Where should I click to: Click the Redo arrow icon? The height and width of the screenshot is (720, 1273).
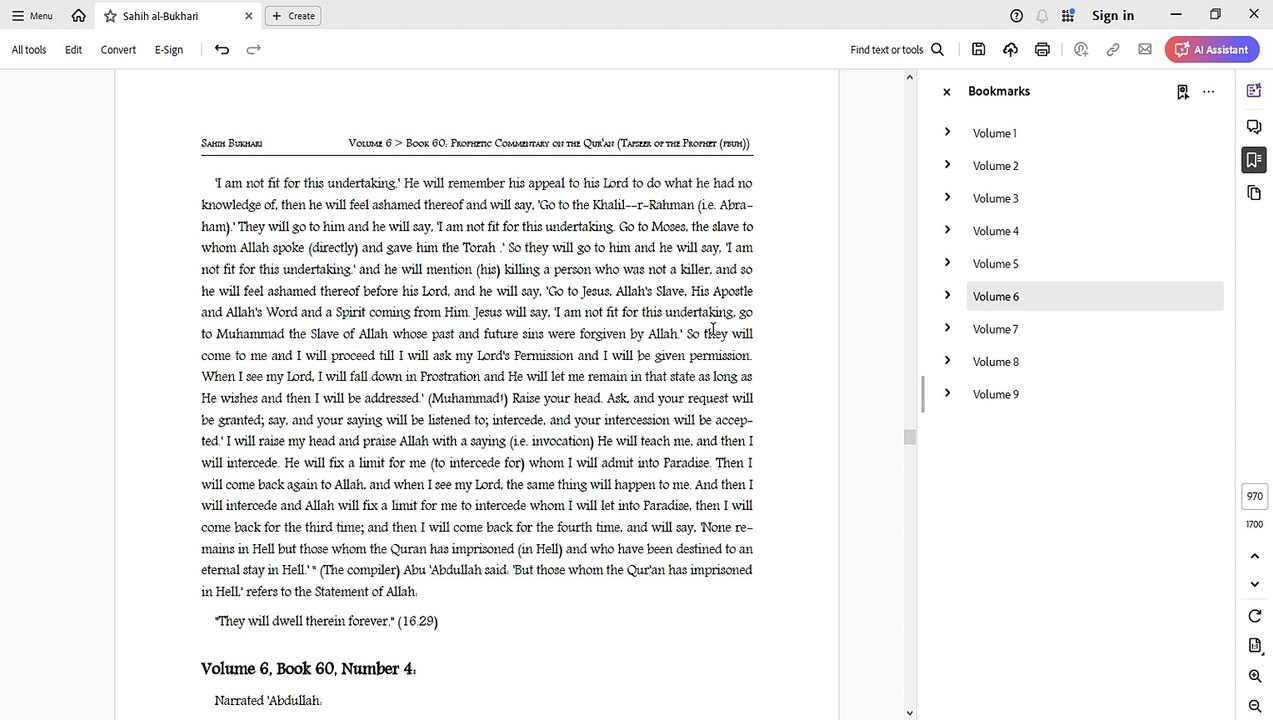point(254,50)
